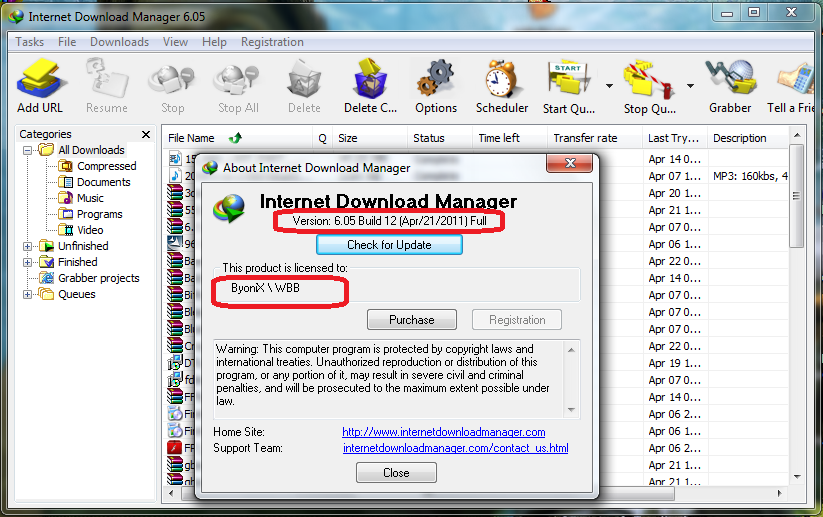823x517 pixels.
Task: Select Grabber projects in the tree
Action: 99,278
